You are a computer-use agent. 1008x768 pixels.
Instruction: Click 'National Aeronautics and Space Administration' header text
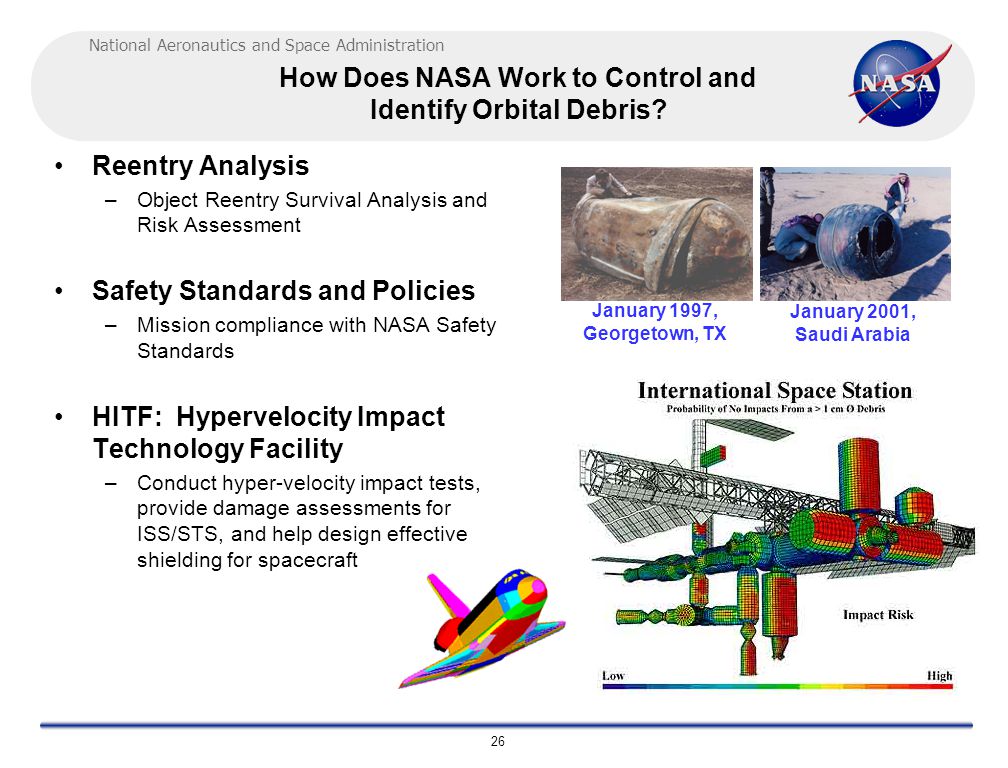[266, 46]
